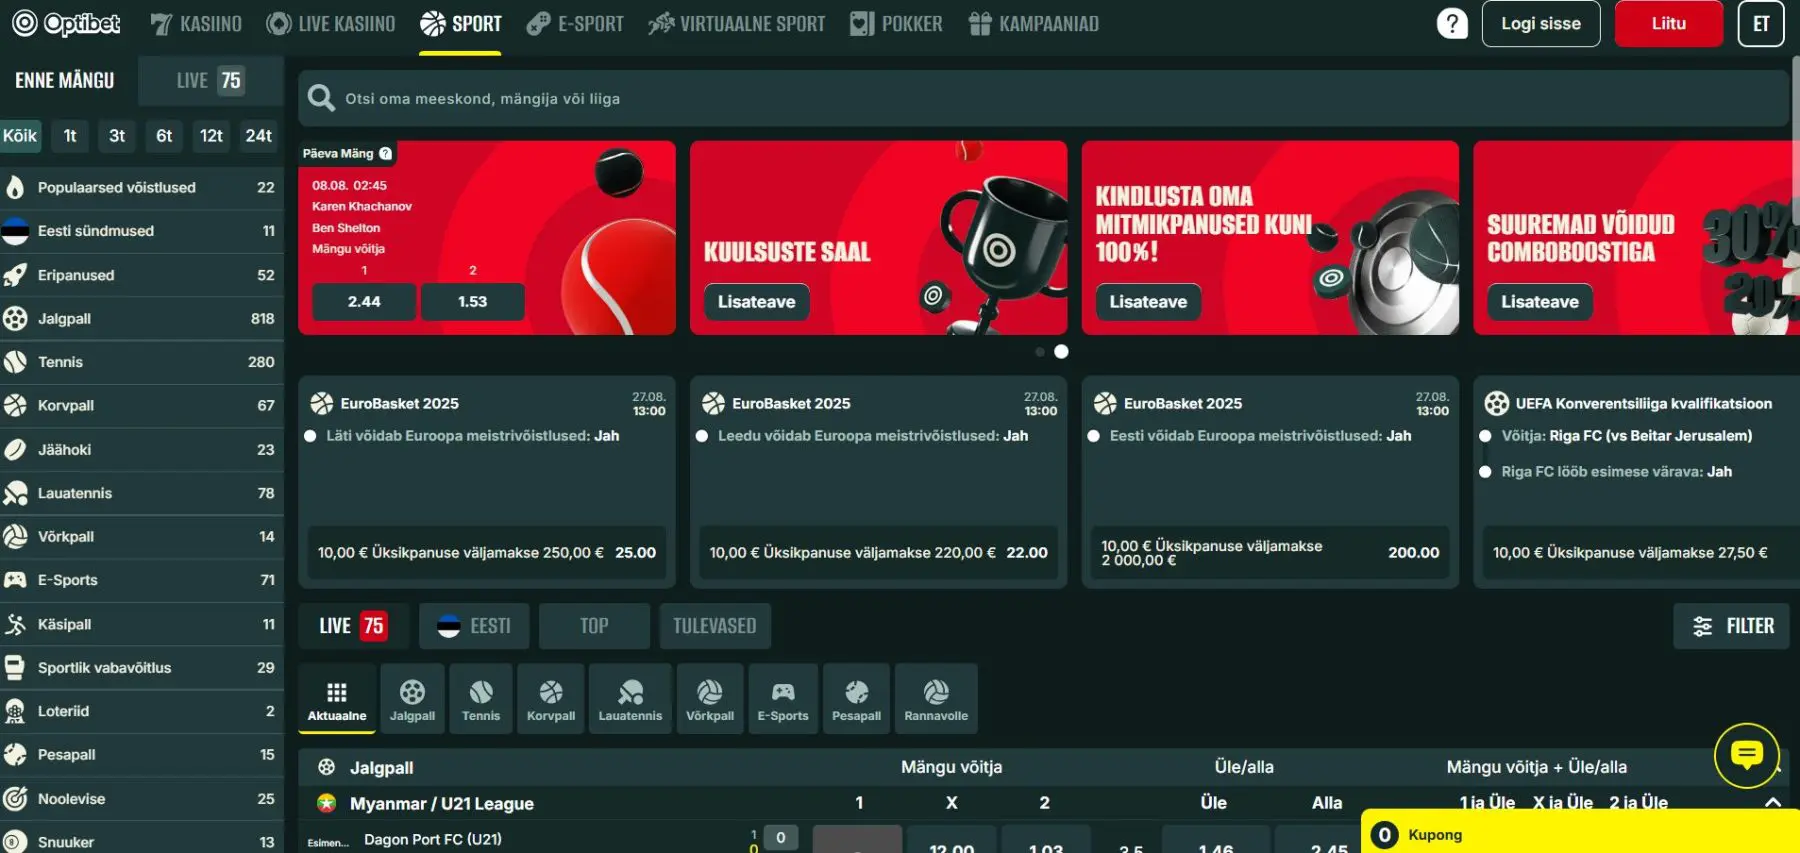Switch to the sidebar LIVE 75 tab
Viewport: 1800px width, 853px height.
(210, 80)
